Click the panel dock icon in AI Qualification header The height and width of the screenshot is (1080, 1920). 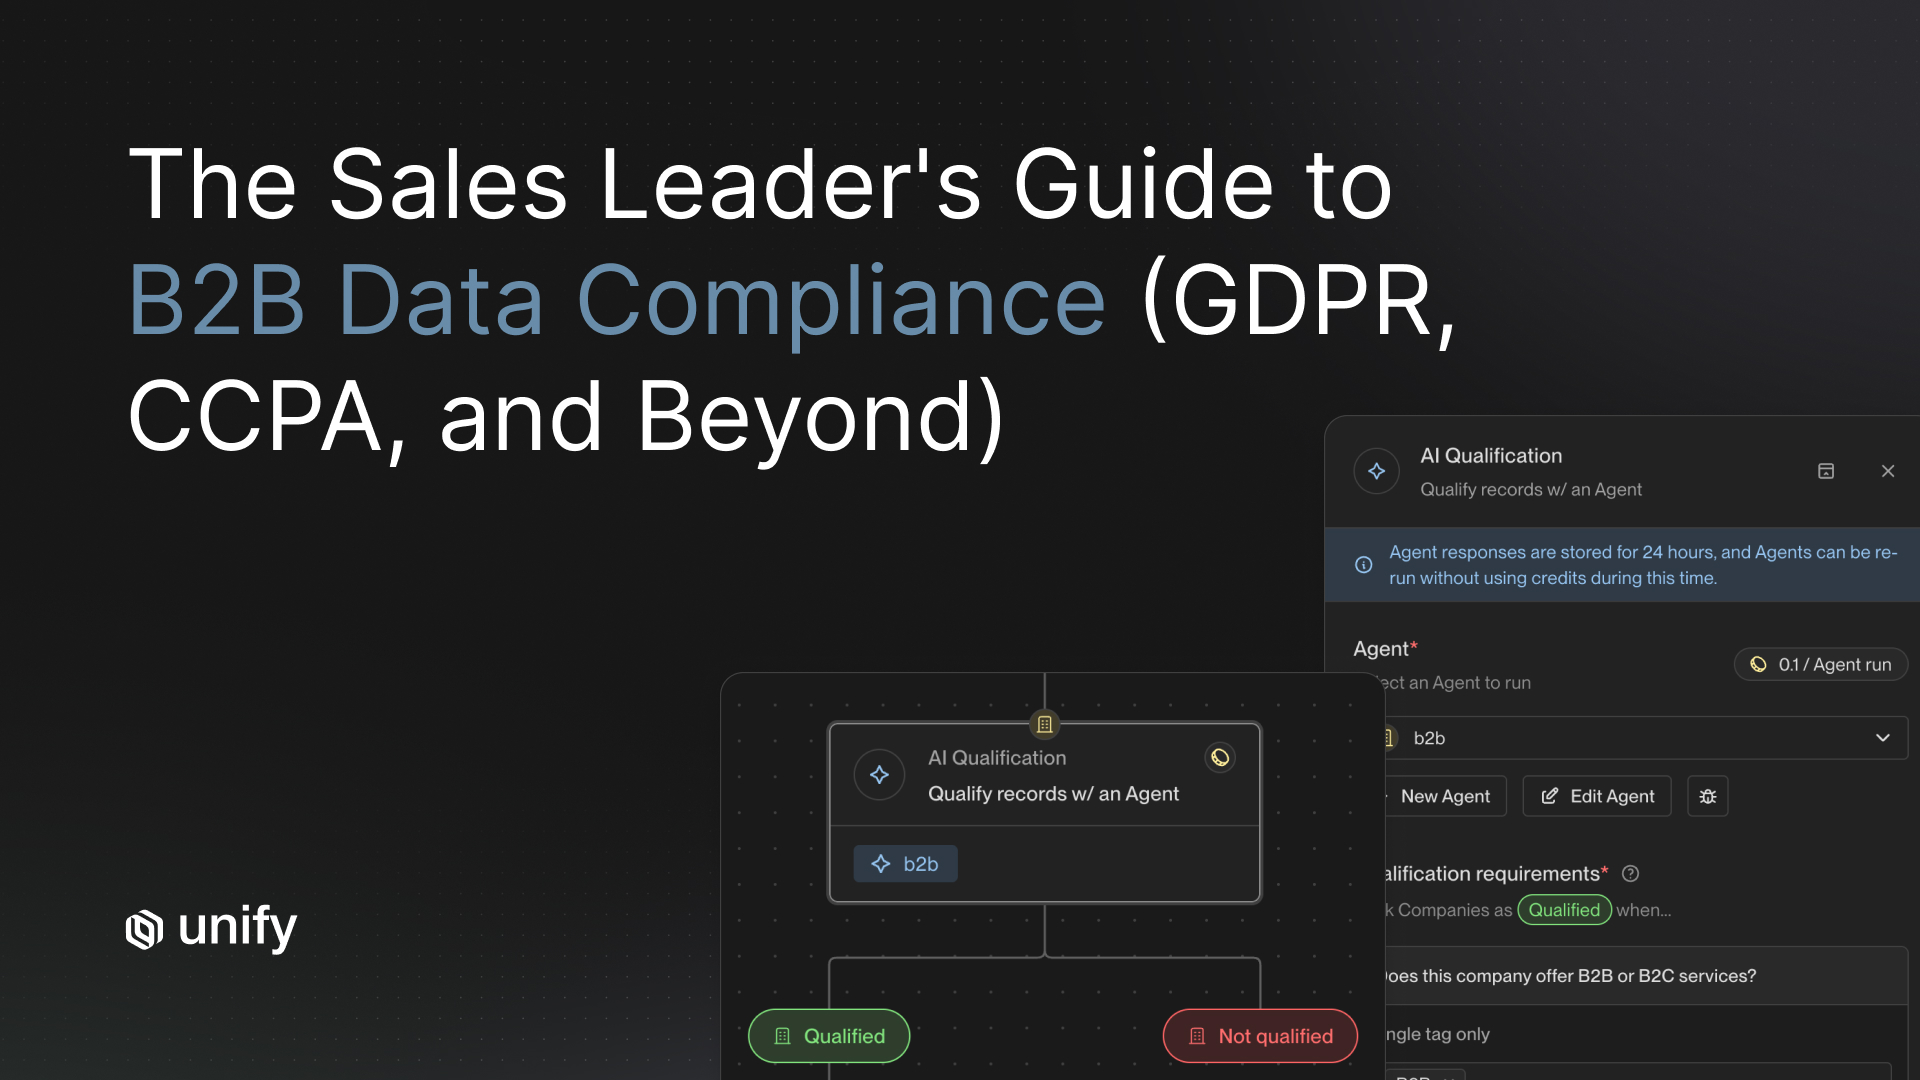tap(1825, 471)
